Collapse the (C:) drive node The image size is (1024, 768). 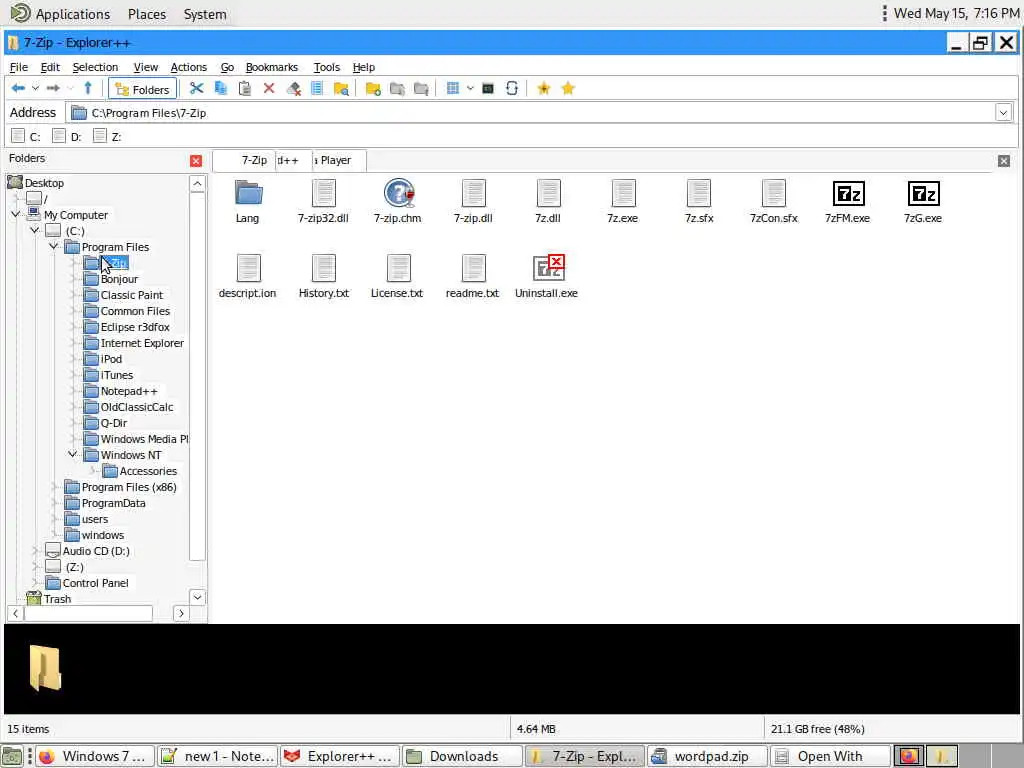35,231
